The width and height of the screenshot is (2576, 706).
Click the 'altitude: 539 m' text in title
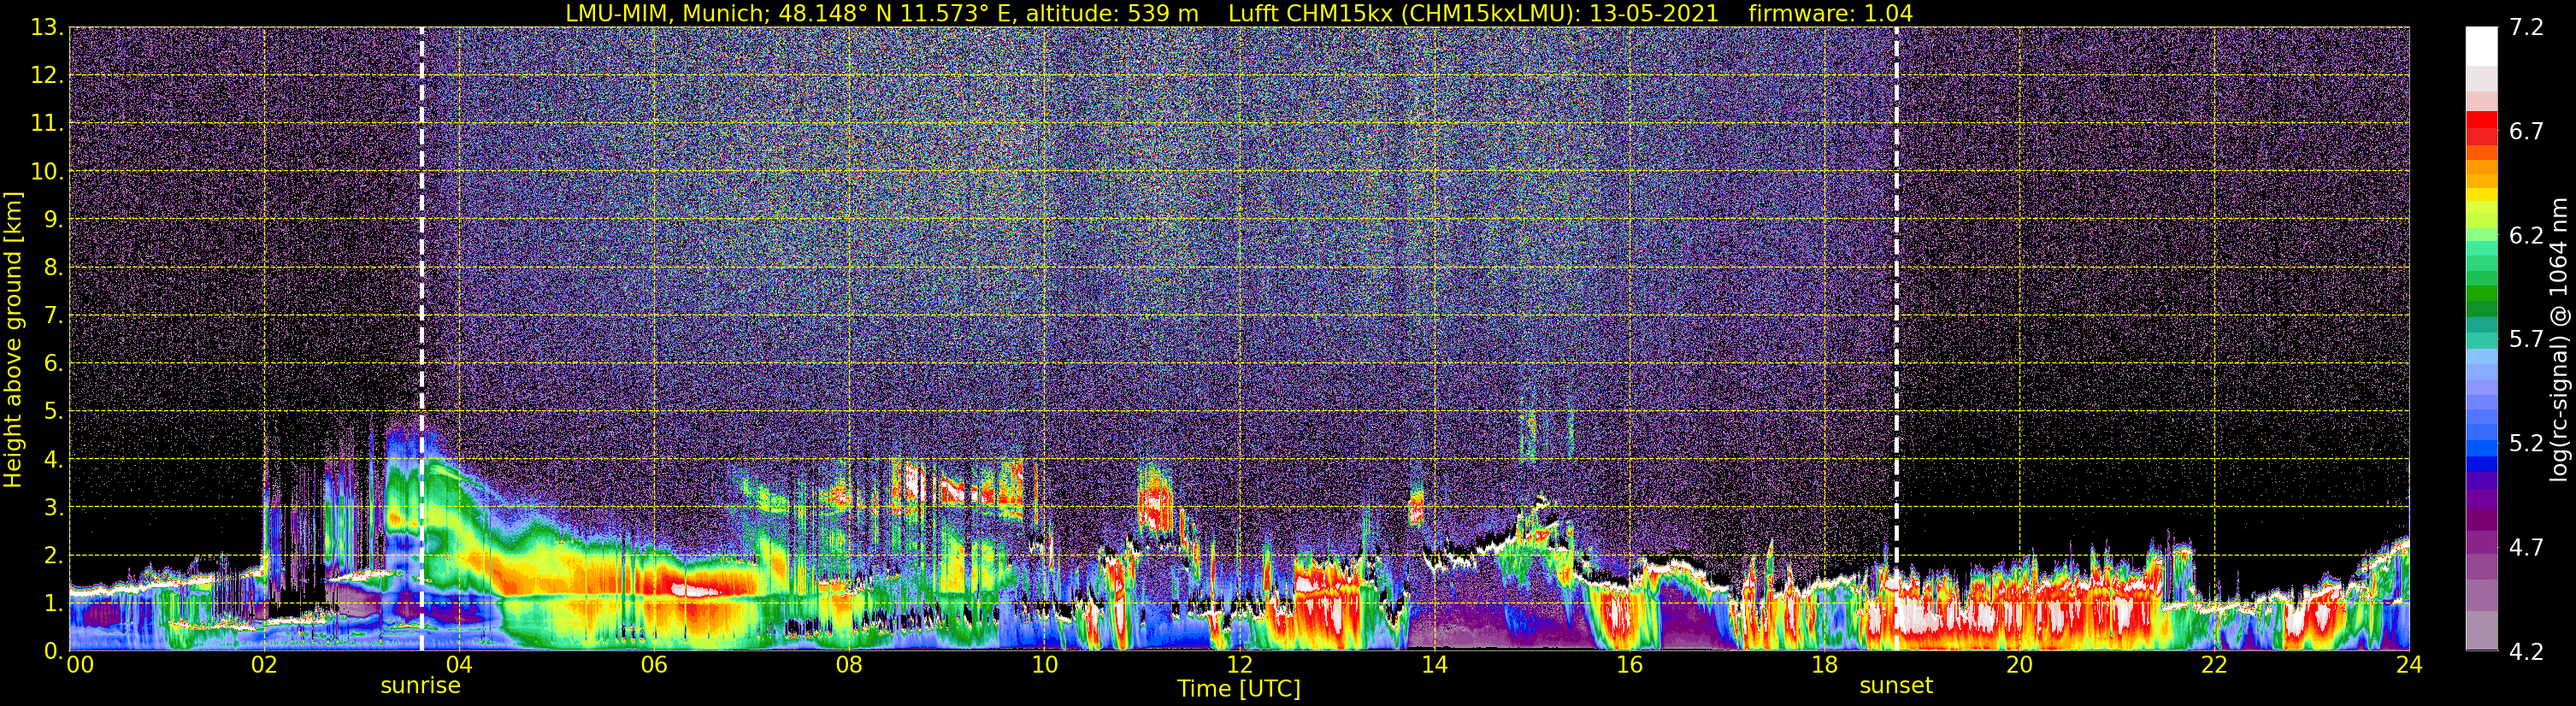[x=1112, y=13]
